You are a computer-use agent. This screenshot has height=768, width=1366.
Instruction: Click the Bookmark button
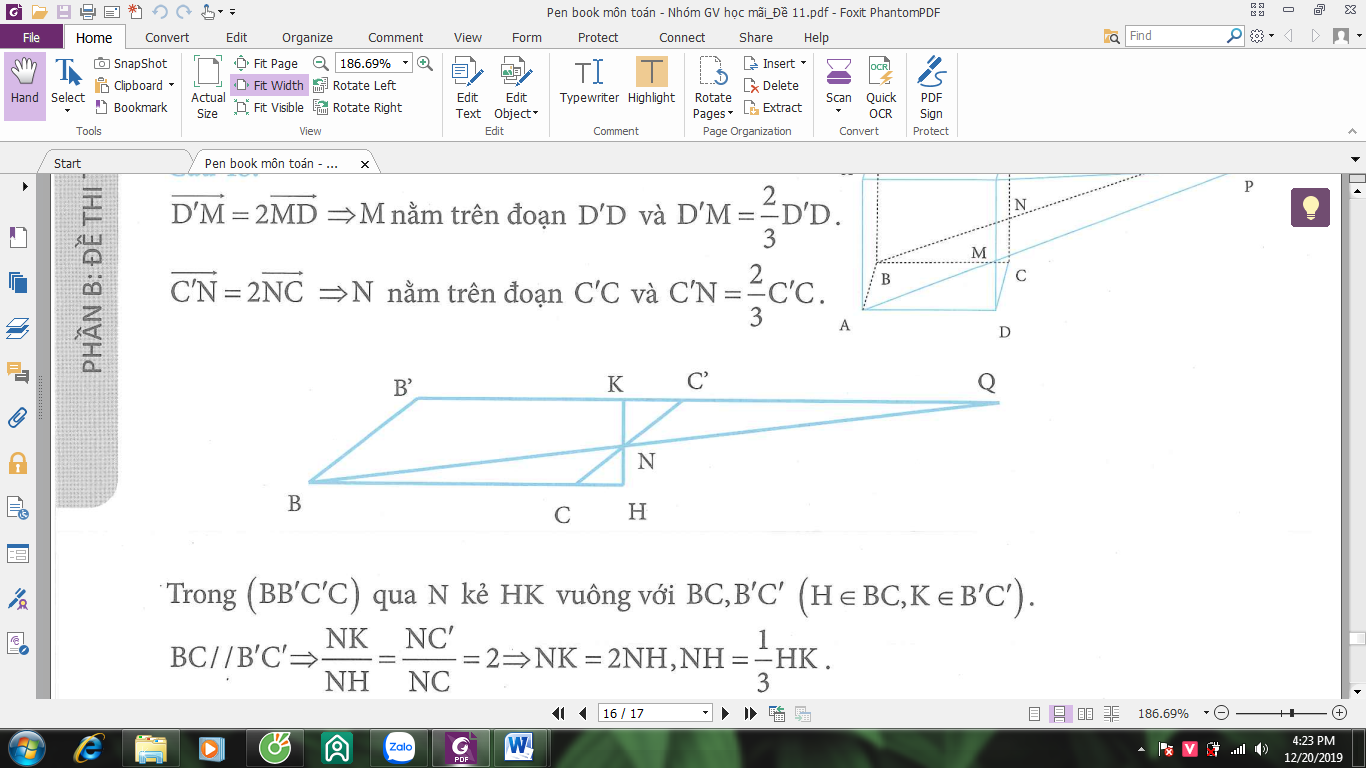[x=131, y=108]
